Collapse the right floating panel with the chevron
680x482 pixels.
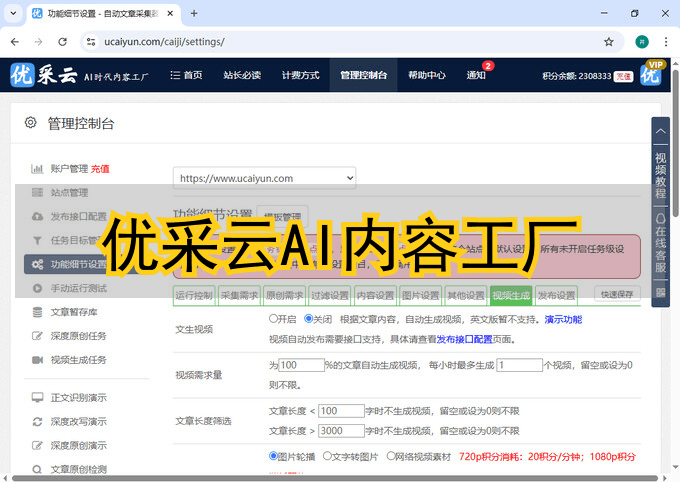tap(660, 131)
